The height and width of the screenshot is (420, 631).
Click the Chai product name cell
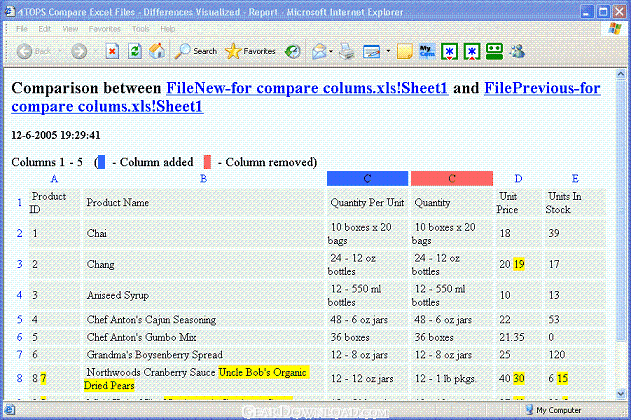204,233
